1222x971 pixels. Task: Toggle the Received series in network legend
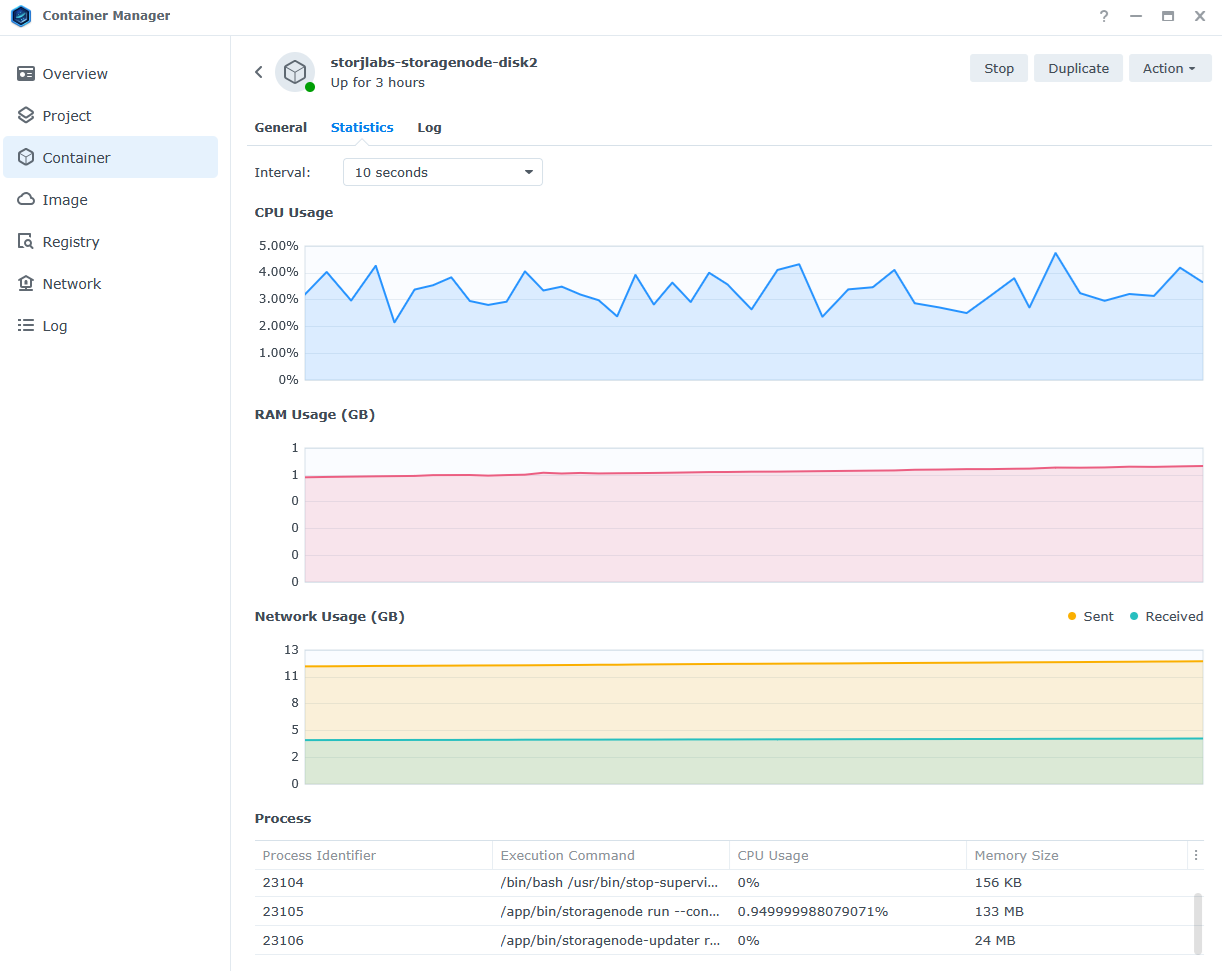pyautogui.click(x=1166, y=617)
